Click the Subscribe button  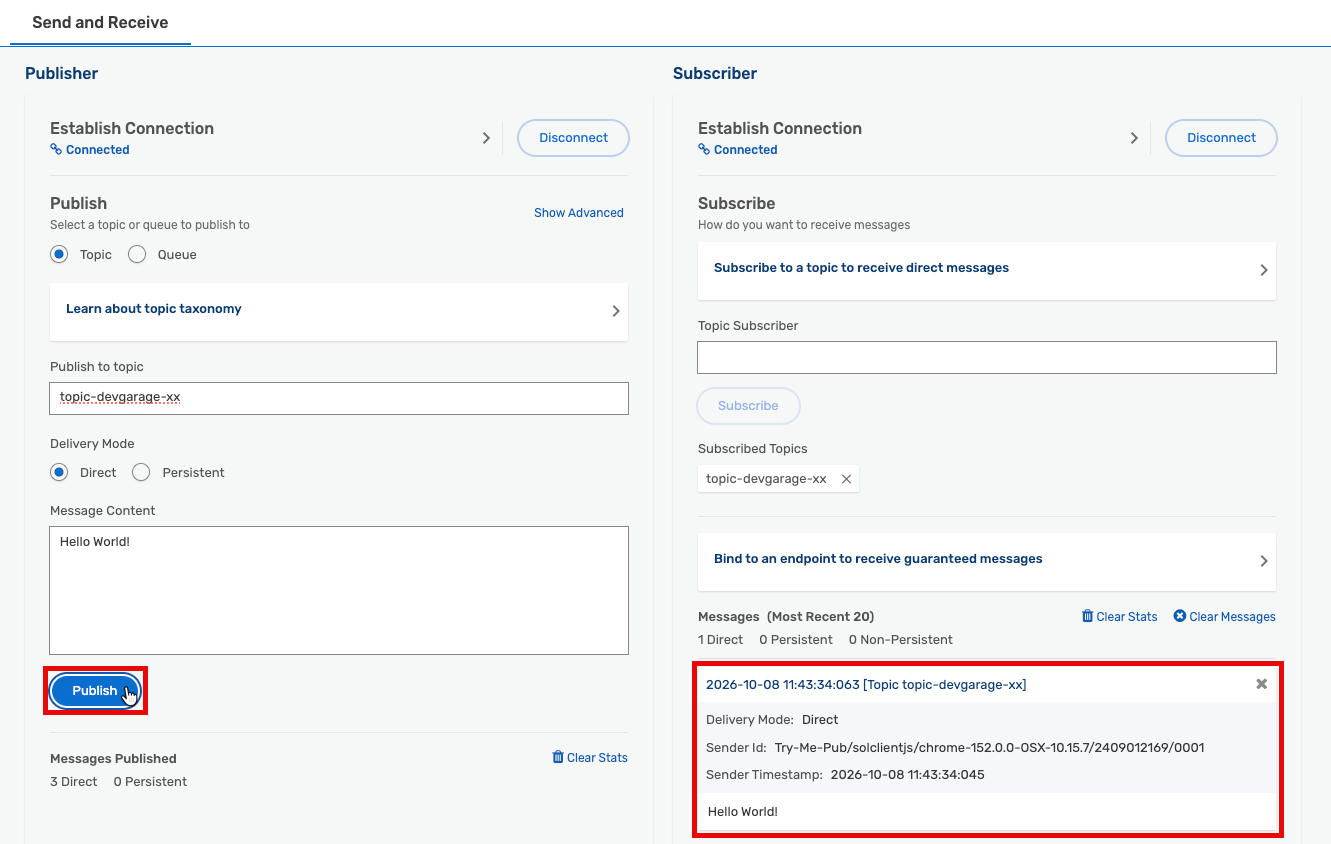pyautogui.click(x=748, y=406)
